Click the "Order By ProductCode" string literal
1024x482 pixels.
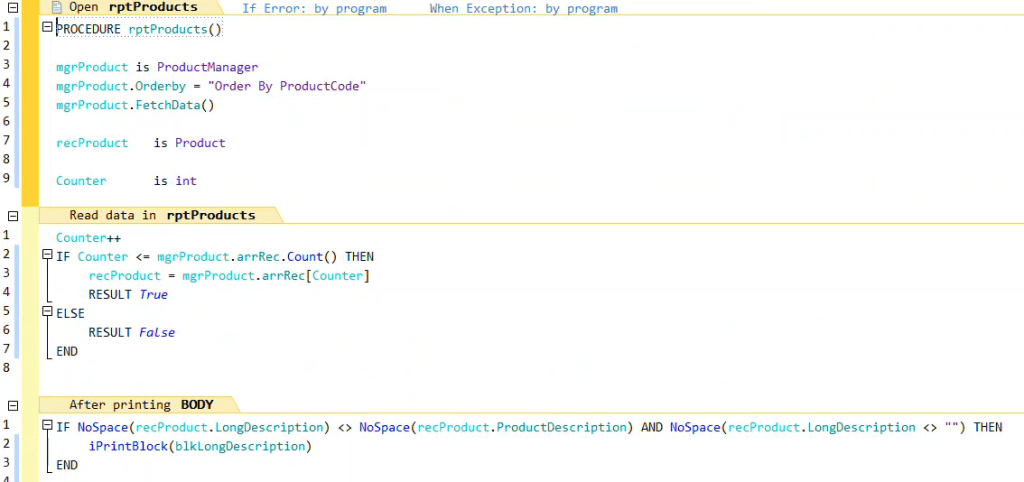[x=287, y=86]
